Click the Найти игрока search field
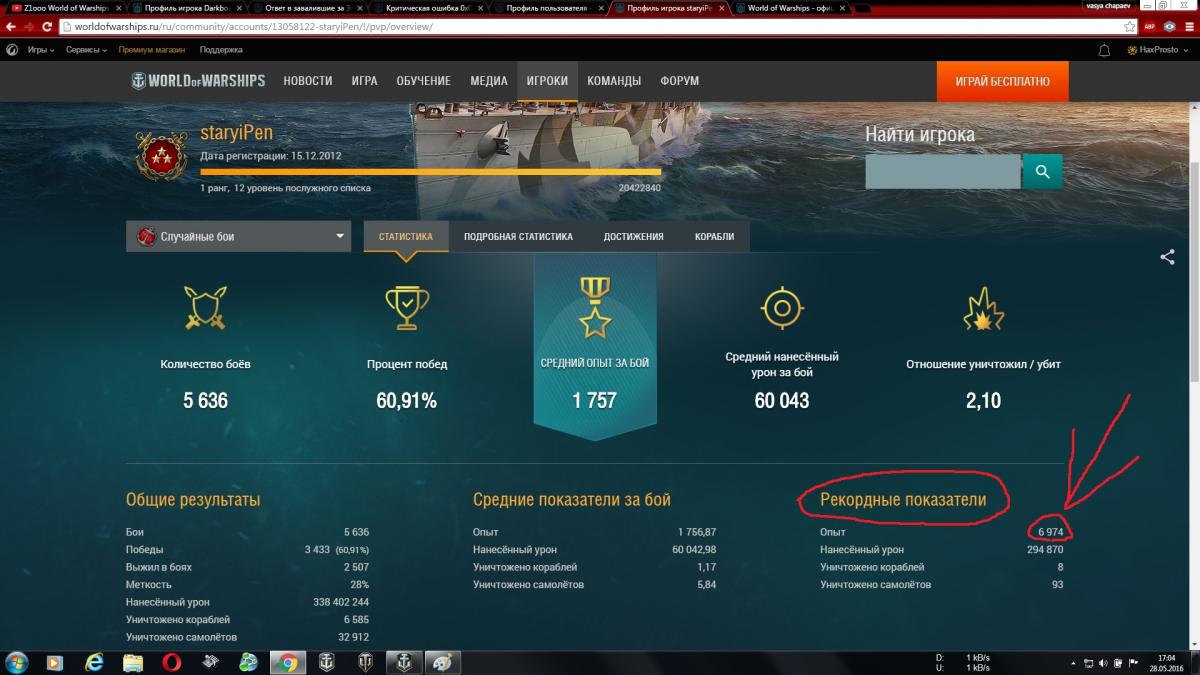1200x675 pixels. 943,172
